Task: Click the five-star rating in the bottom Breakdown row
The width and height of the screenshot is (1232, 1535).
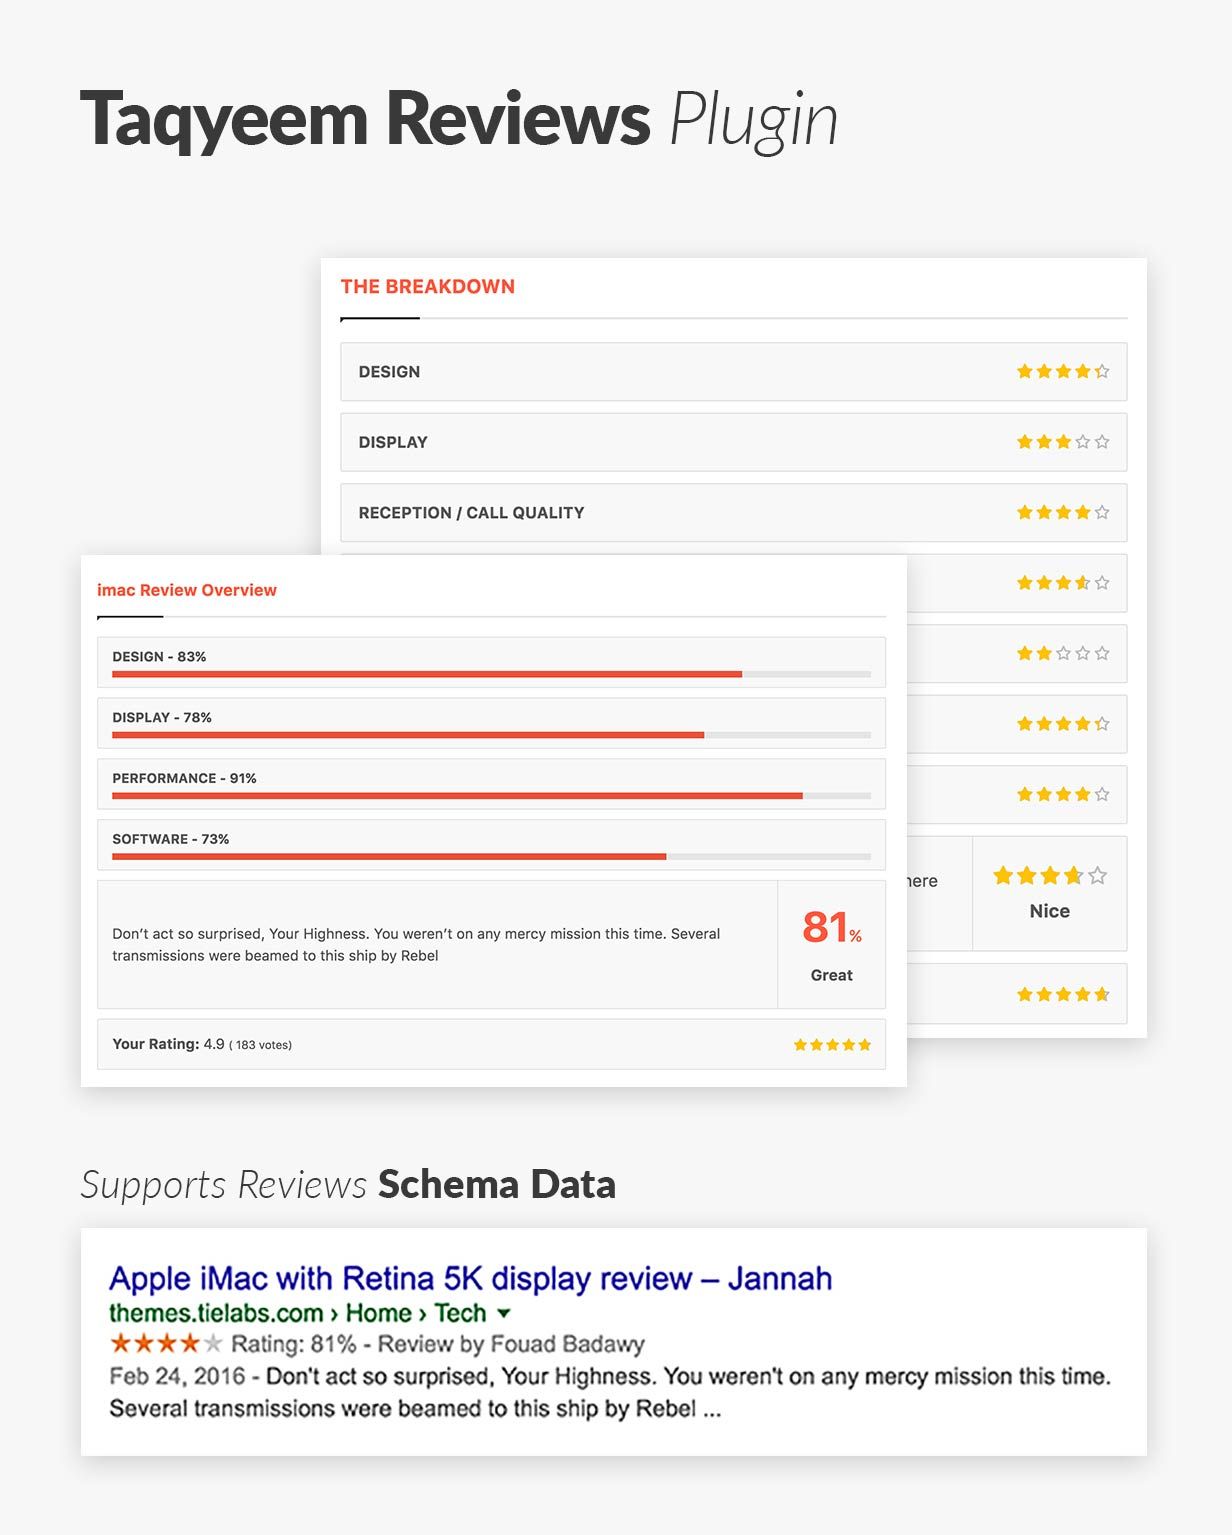Action: (x=1062, y=995)
